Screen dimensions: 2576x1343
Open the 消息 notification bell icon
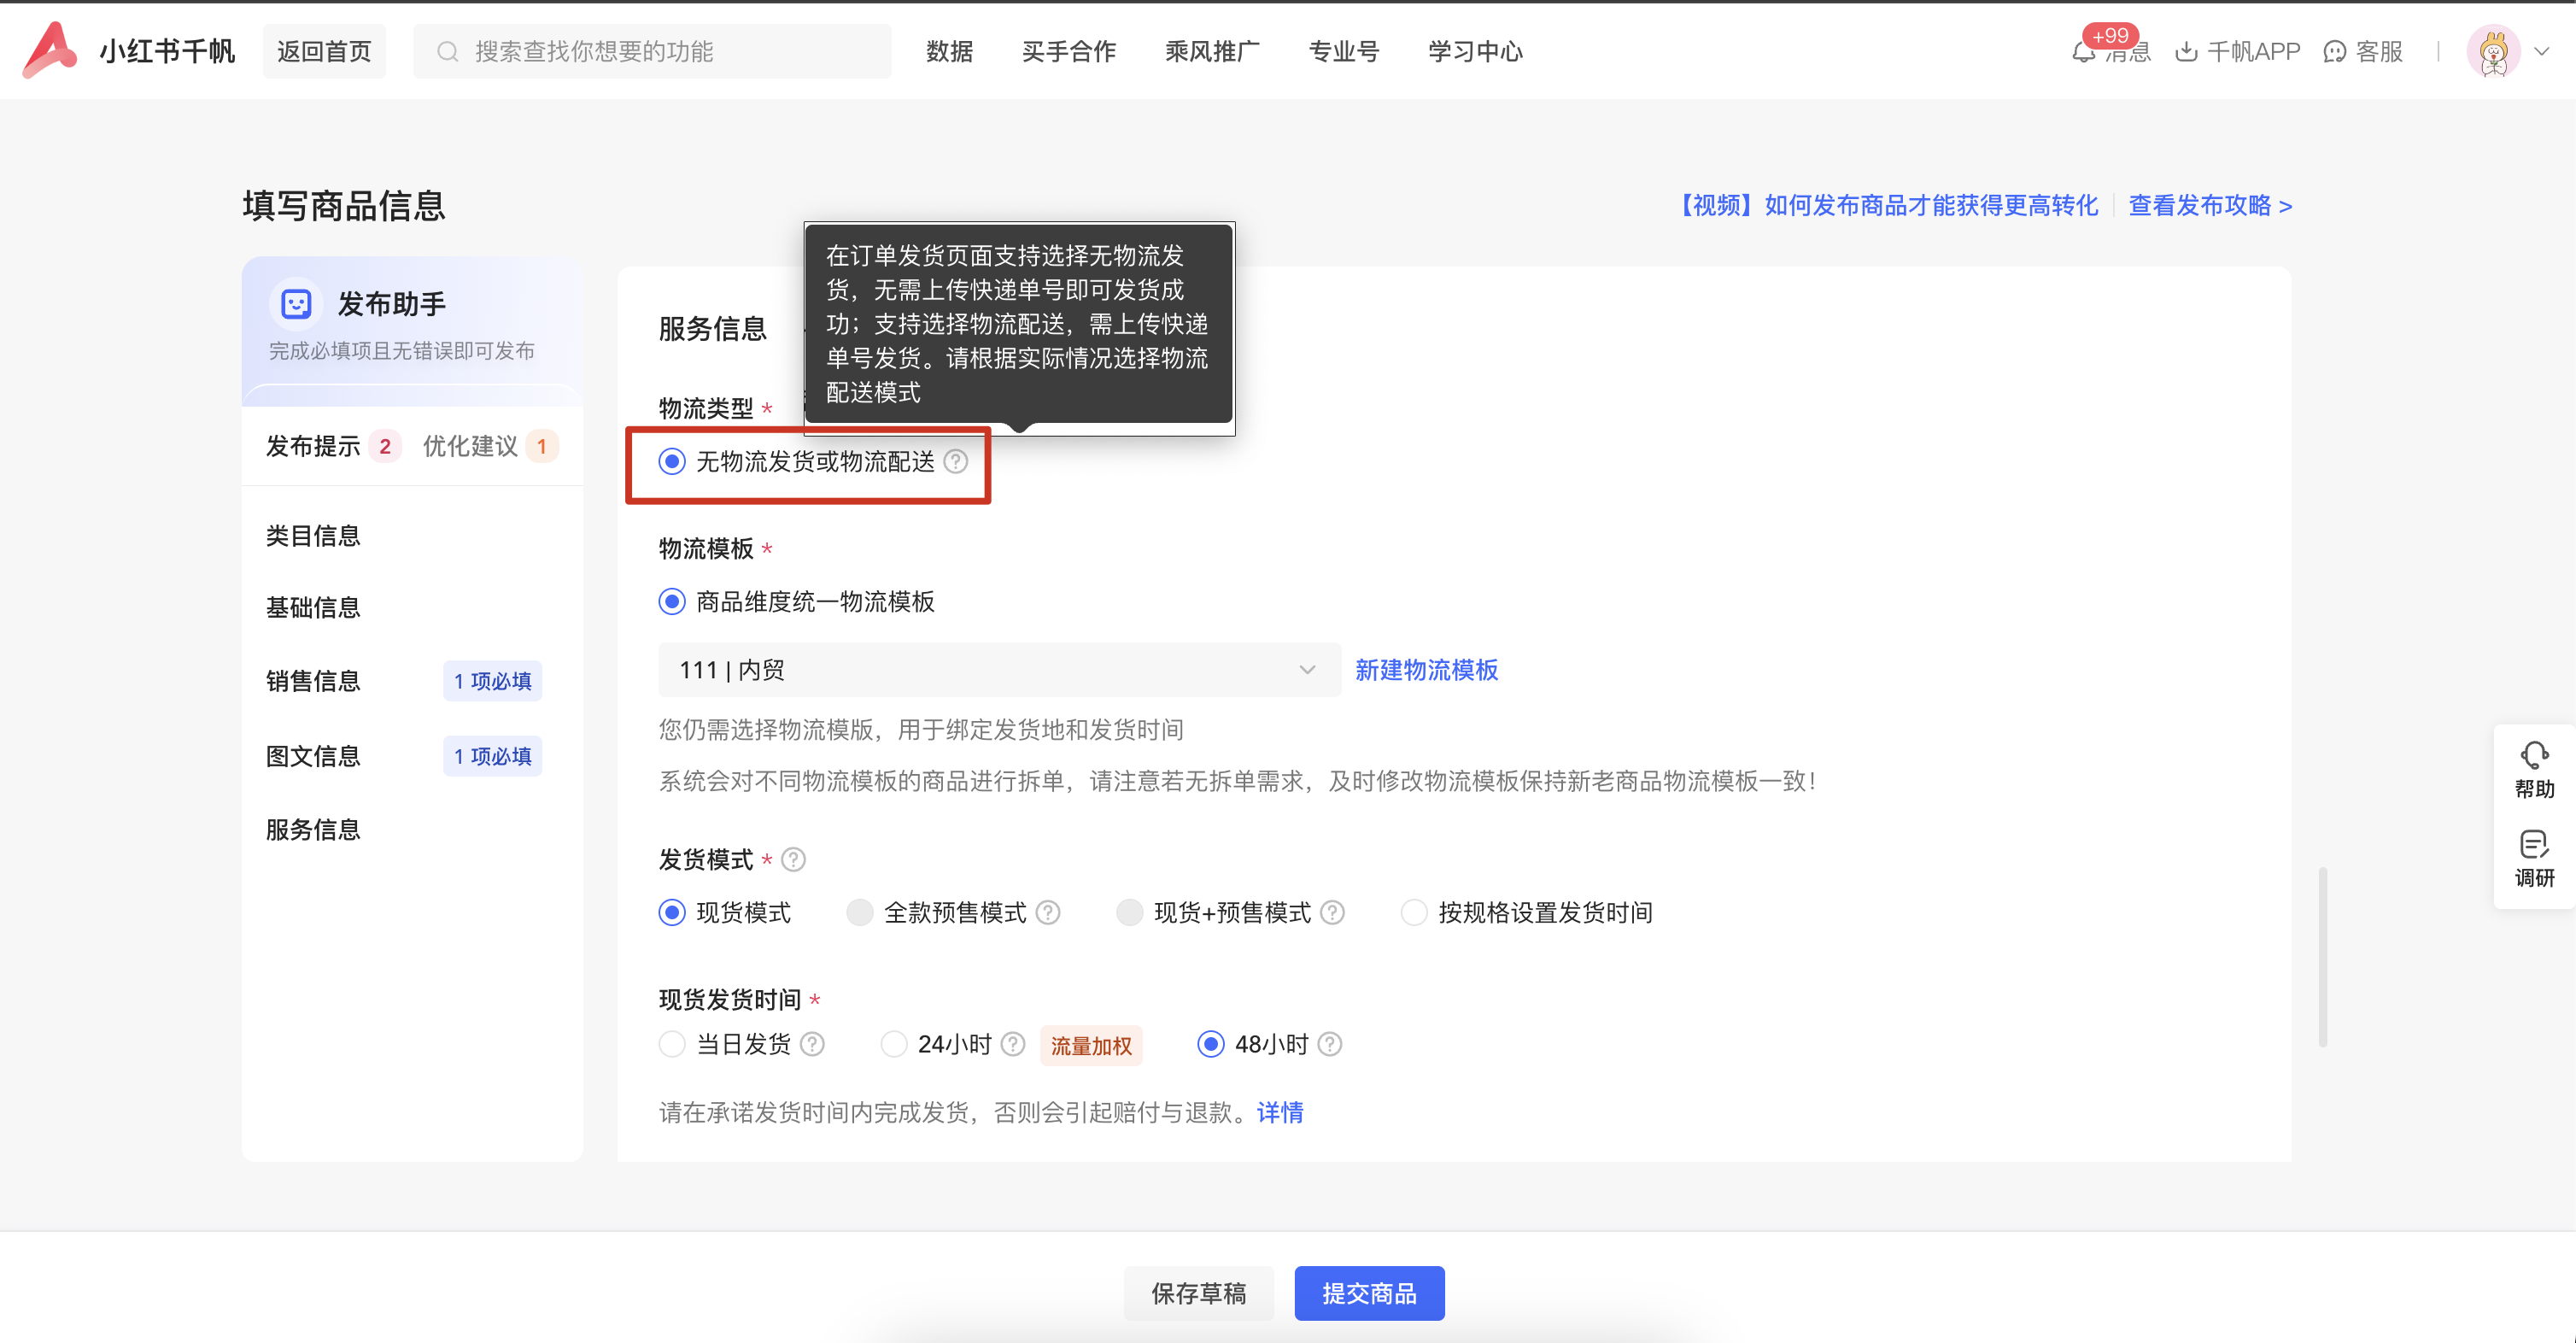(x=2083, y=52)
